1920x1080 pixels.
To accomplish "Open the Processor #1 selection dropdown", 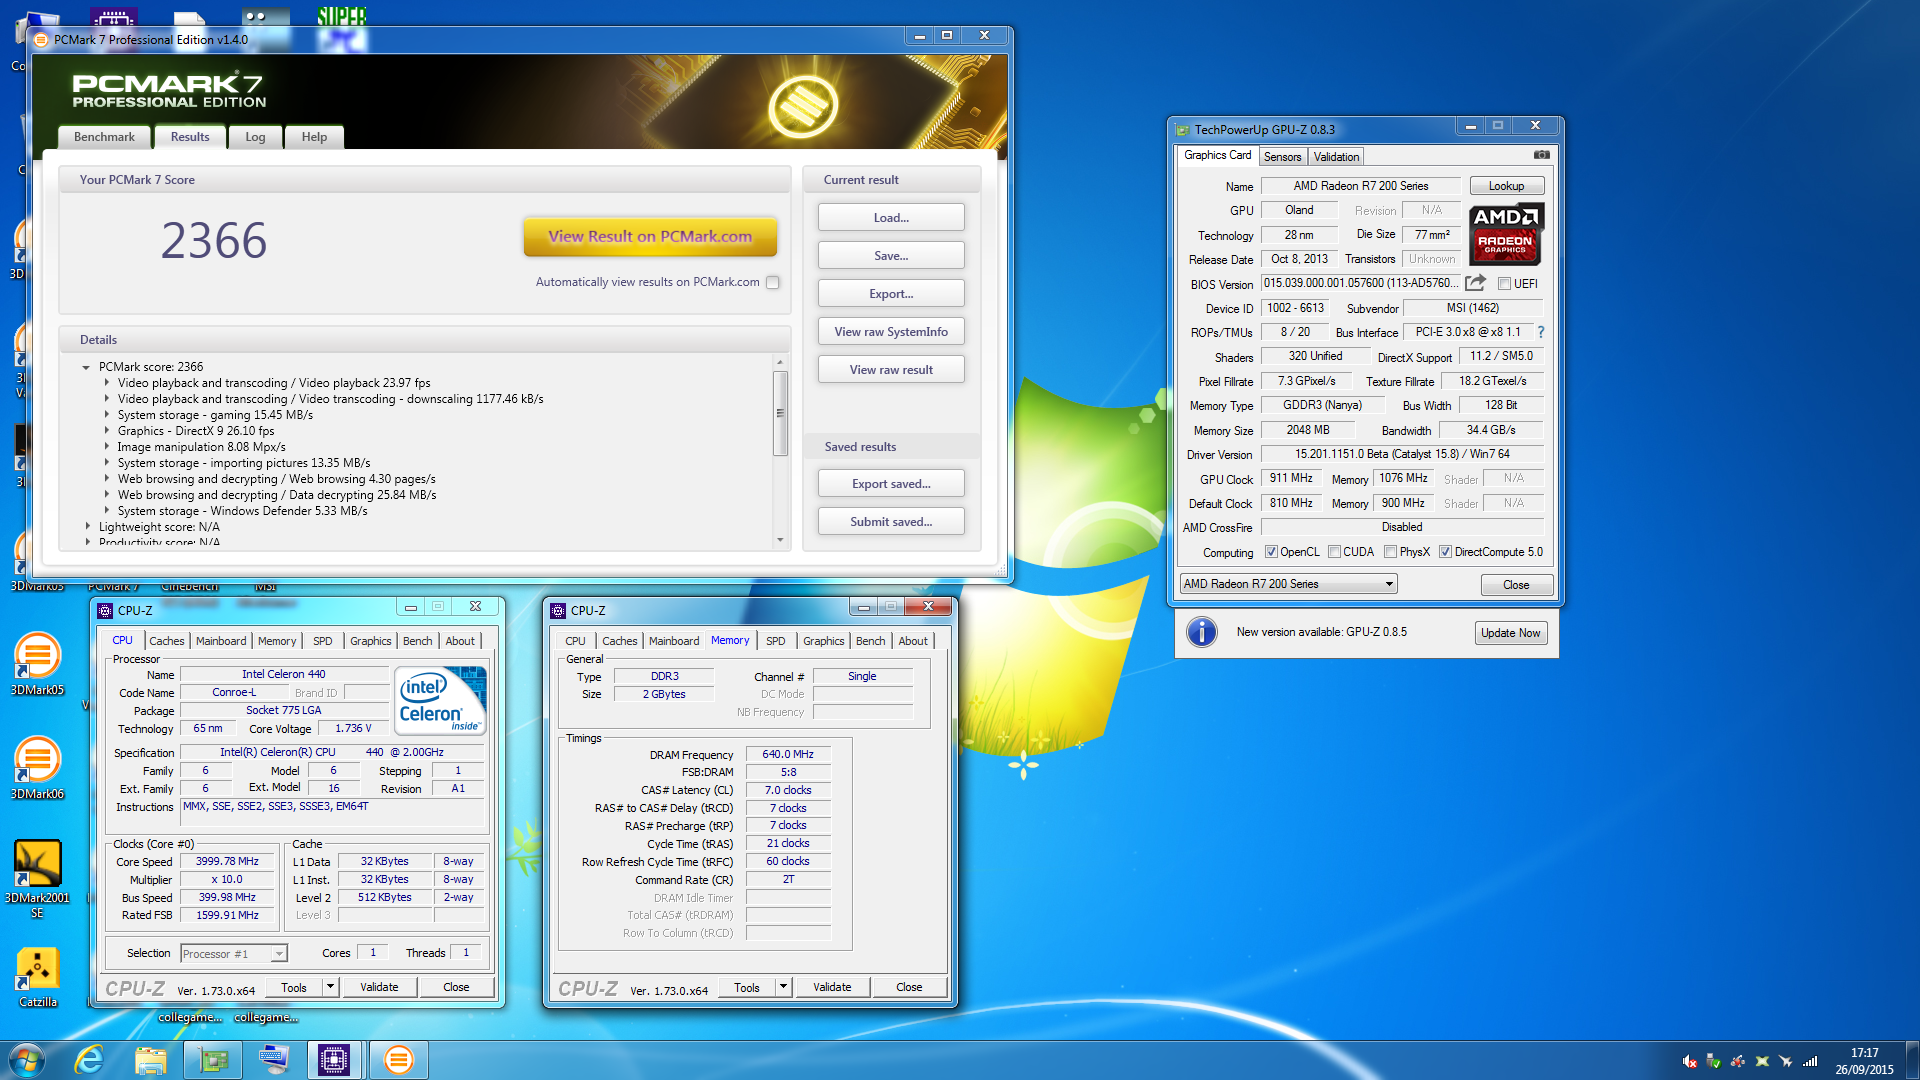I will pos(234,954).
